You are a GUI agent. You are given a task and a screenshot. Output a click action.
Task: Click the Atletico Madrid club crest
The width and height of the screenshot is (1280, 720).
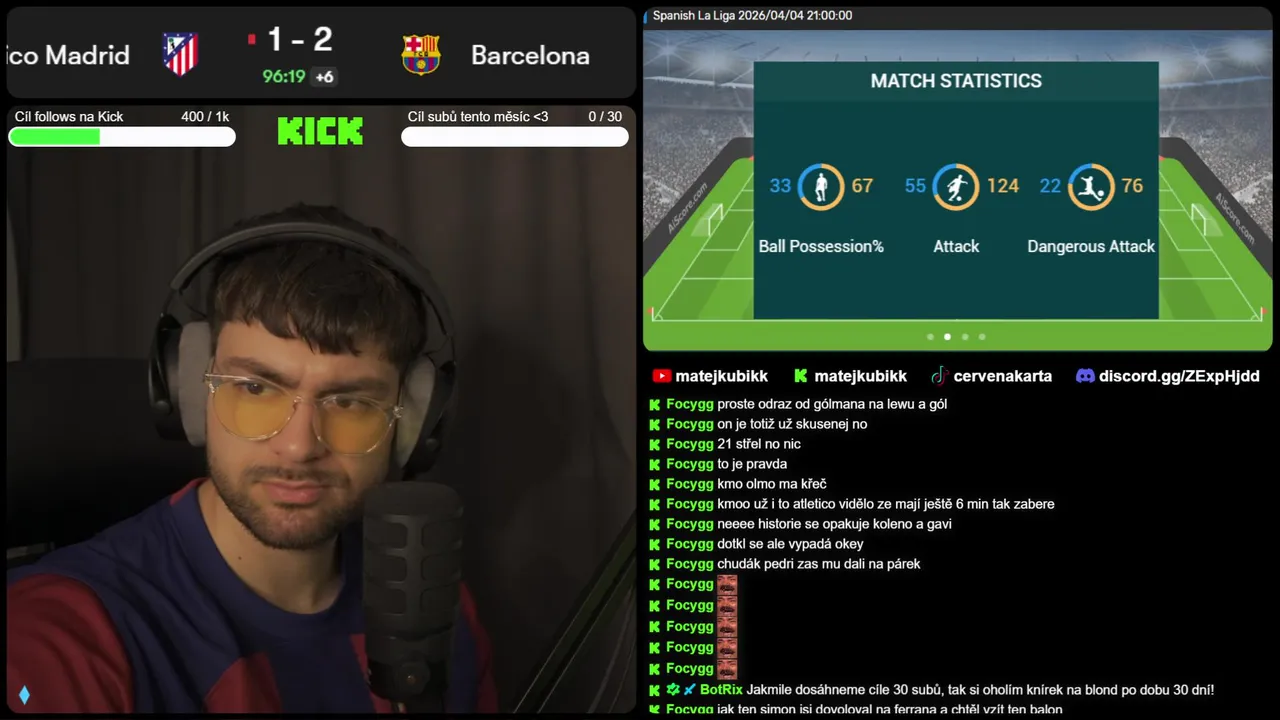181,54
